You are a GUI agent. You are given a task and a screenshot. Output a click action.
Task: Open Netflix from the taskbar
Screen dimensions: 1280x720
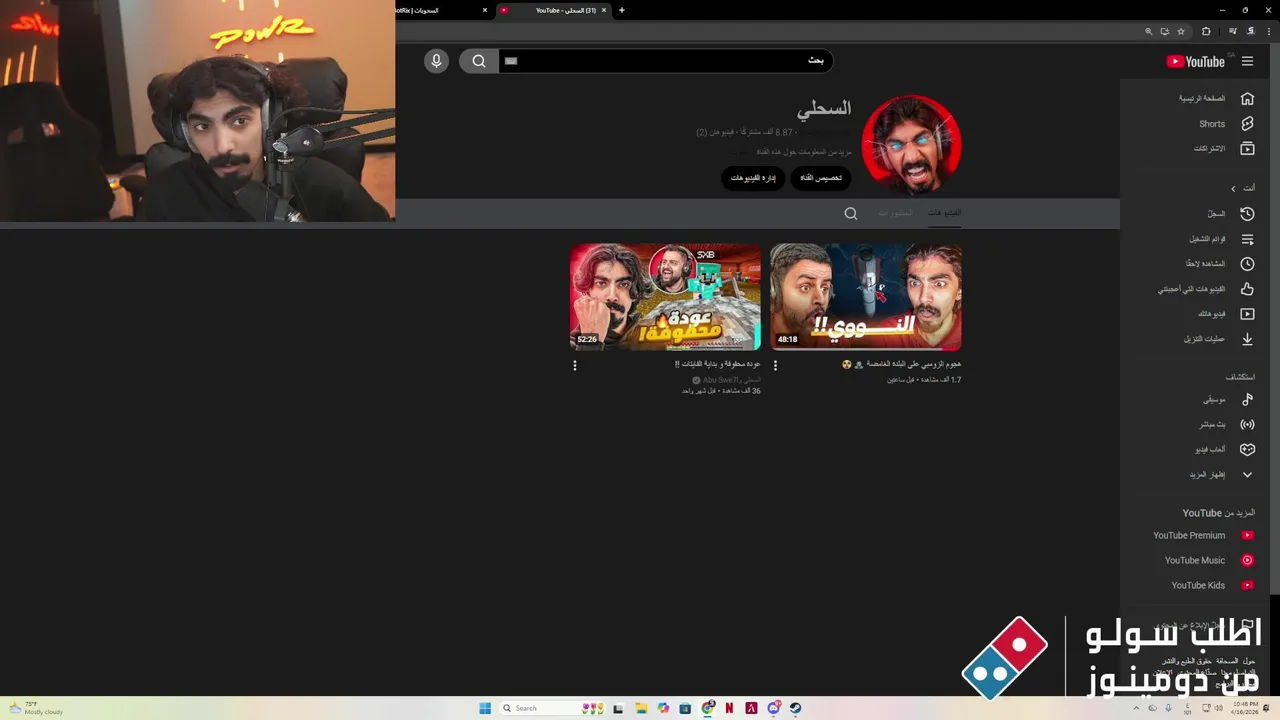point(729,708)
